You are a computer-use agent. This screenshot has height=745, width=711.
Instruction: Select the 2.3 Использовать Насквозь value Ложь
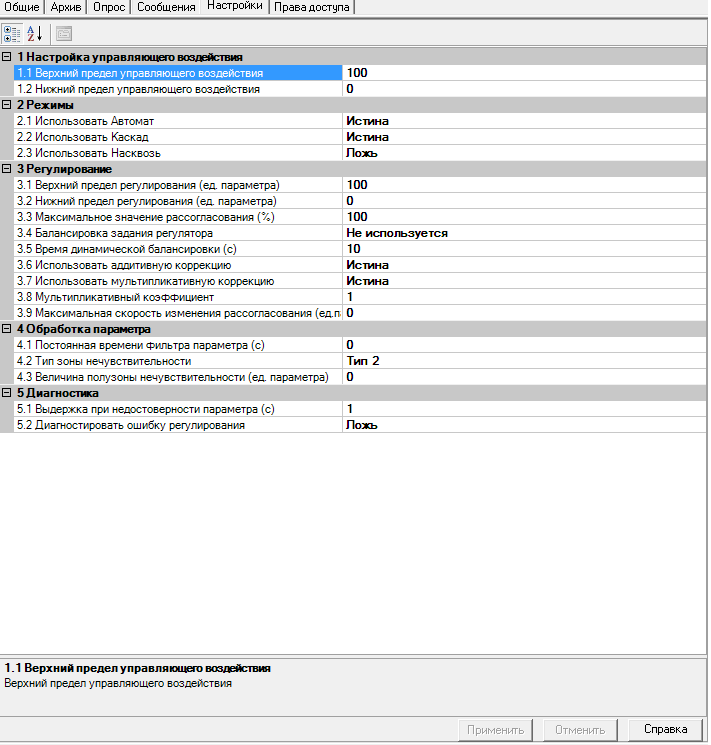[x=524, y=153]
